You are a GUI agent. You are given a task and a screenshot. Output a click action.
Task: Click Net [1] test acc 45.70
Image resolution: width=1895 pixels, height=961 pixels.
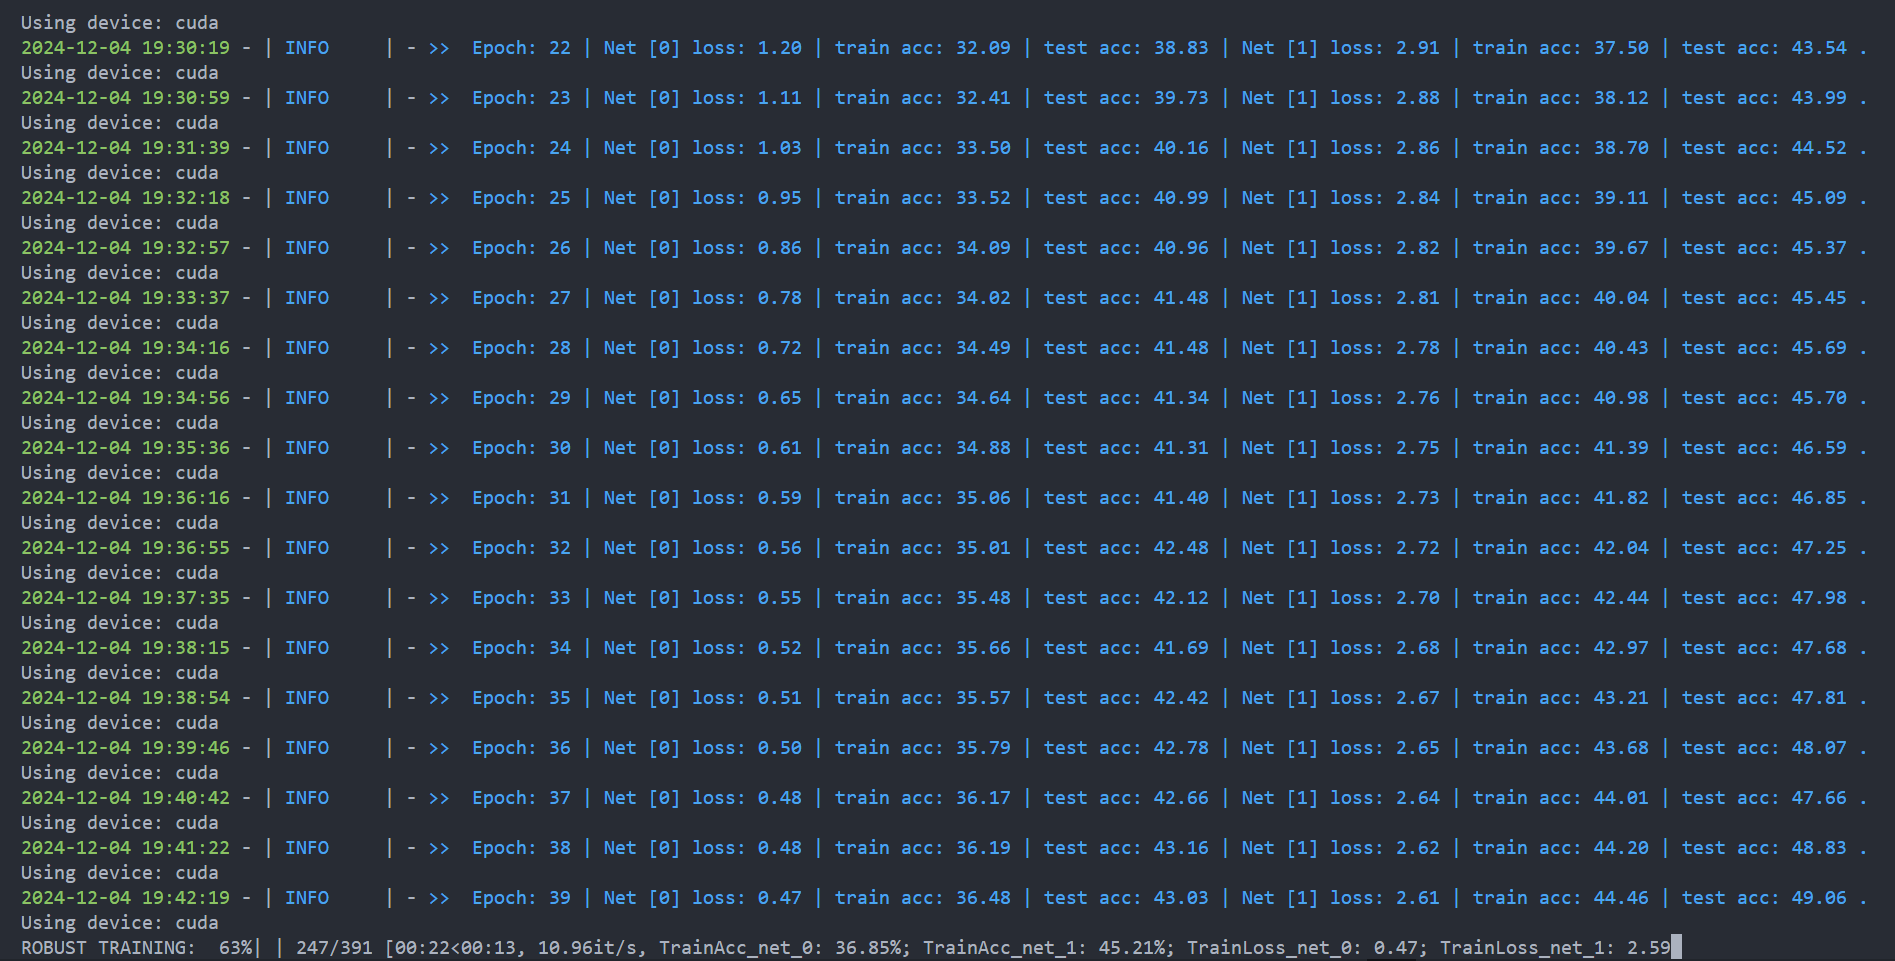(x=1819, y=398)
